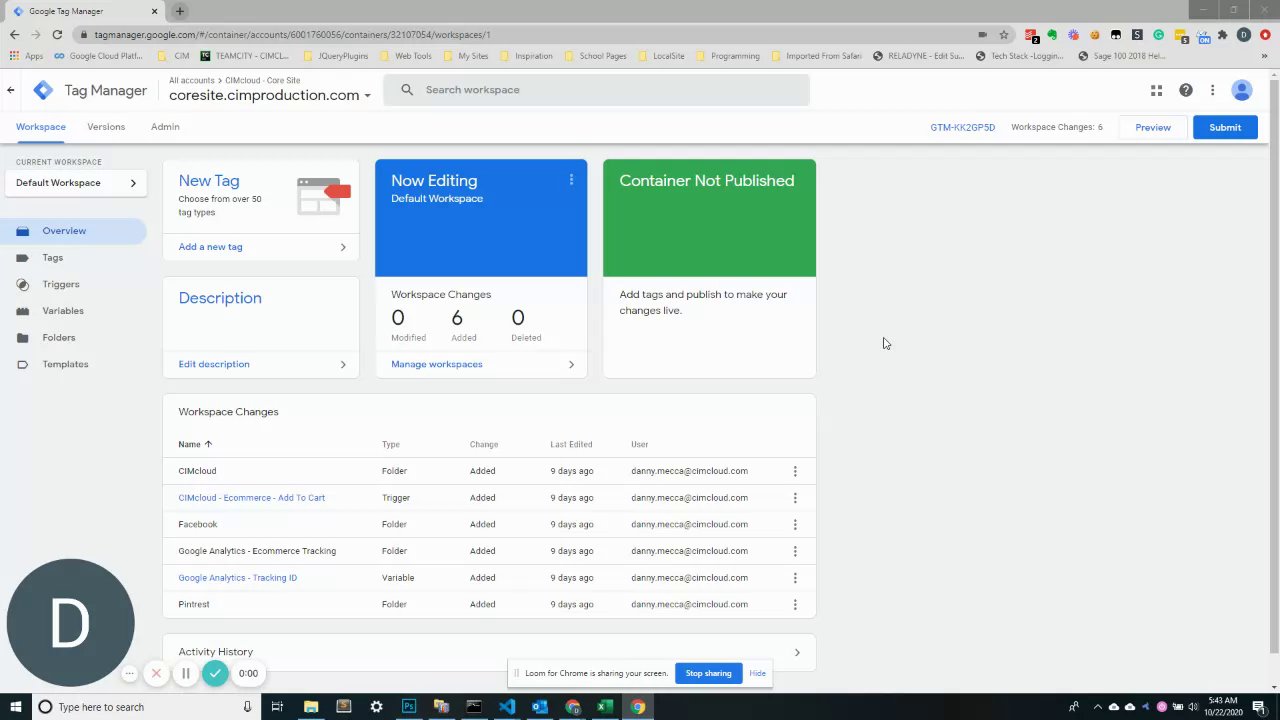Bookmark this page with the star icon
Screen dimensions: 1280x720
(x=1004, y=34)
